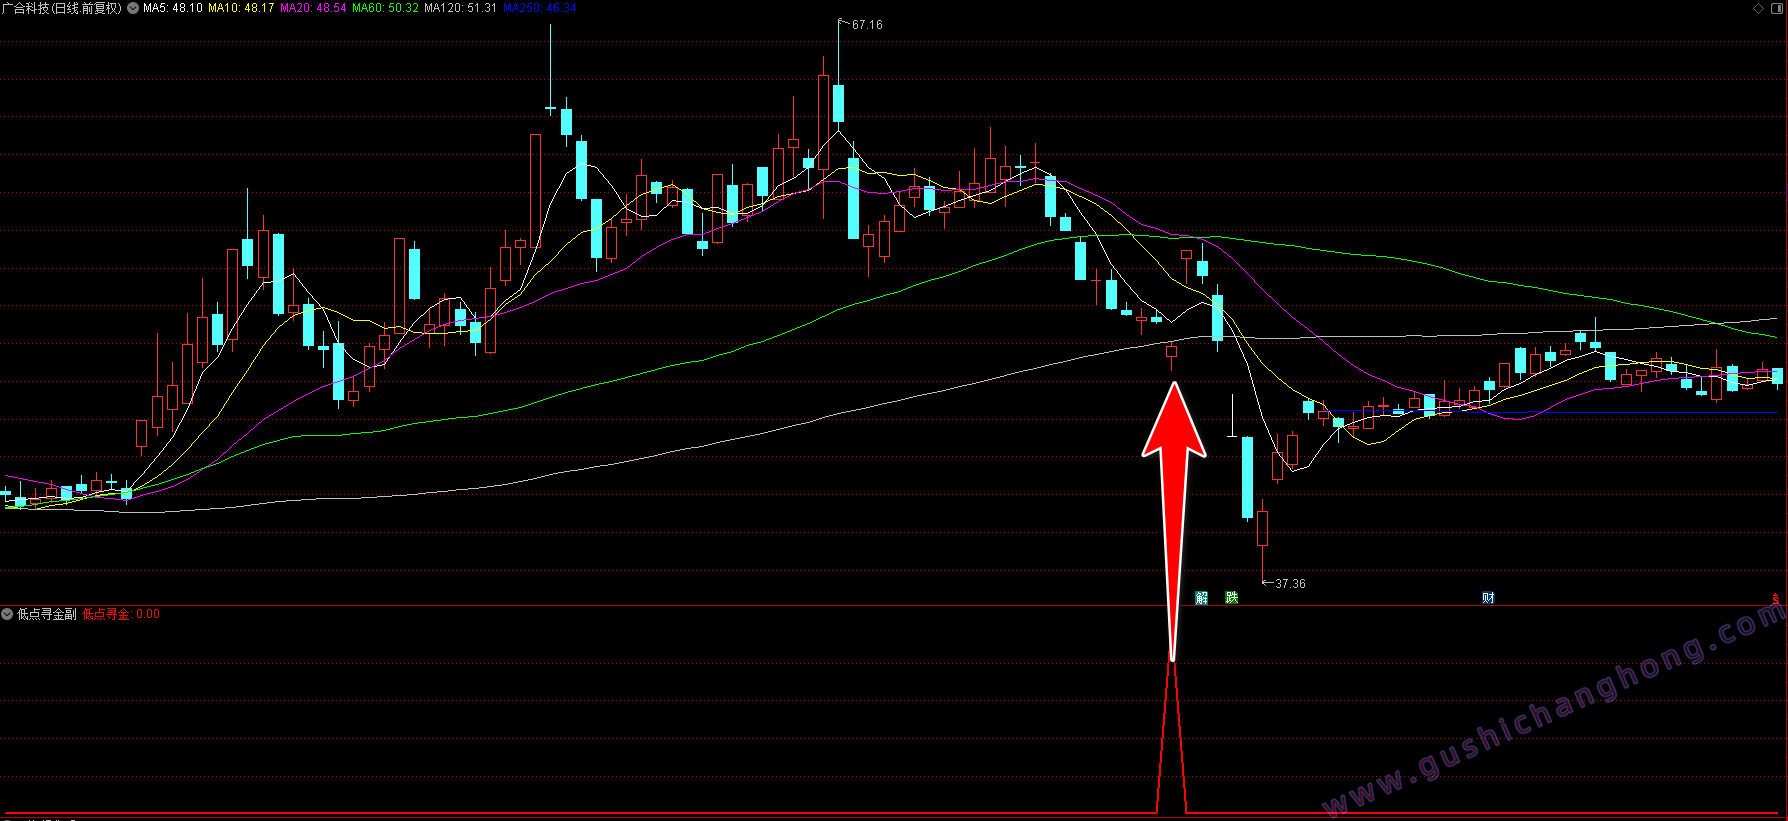
Task: Click the red 低点寻金: 0.00 value
Action: (x=121, y=614)
